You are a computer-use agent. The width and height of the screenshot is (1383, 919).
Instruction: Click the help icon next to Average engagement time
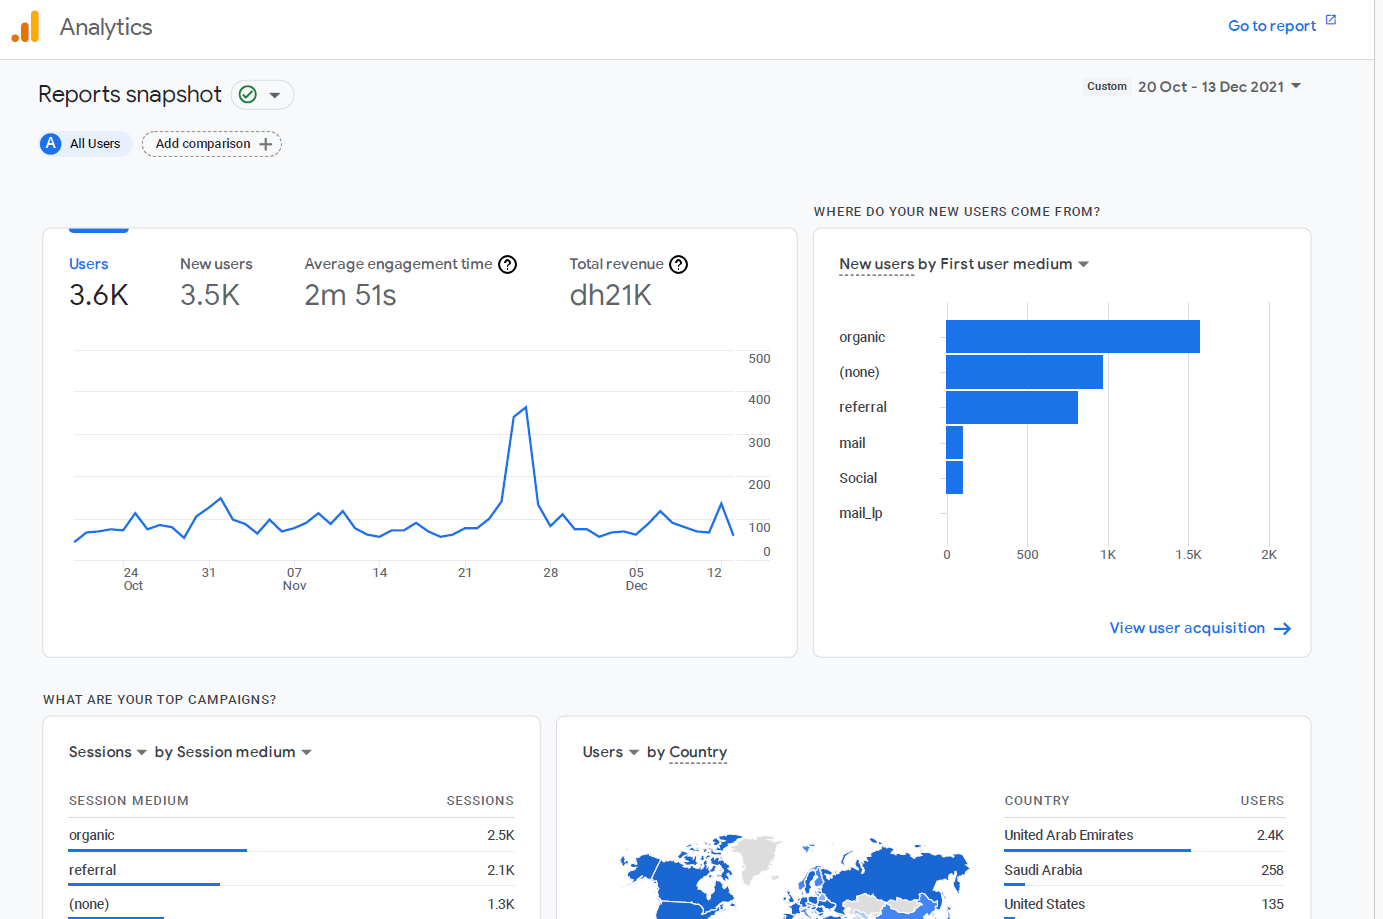pyautogui.click(x=507, y=264)
